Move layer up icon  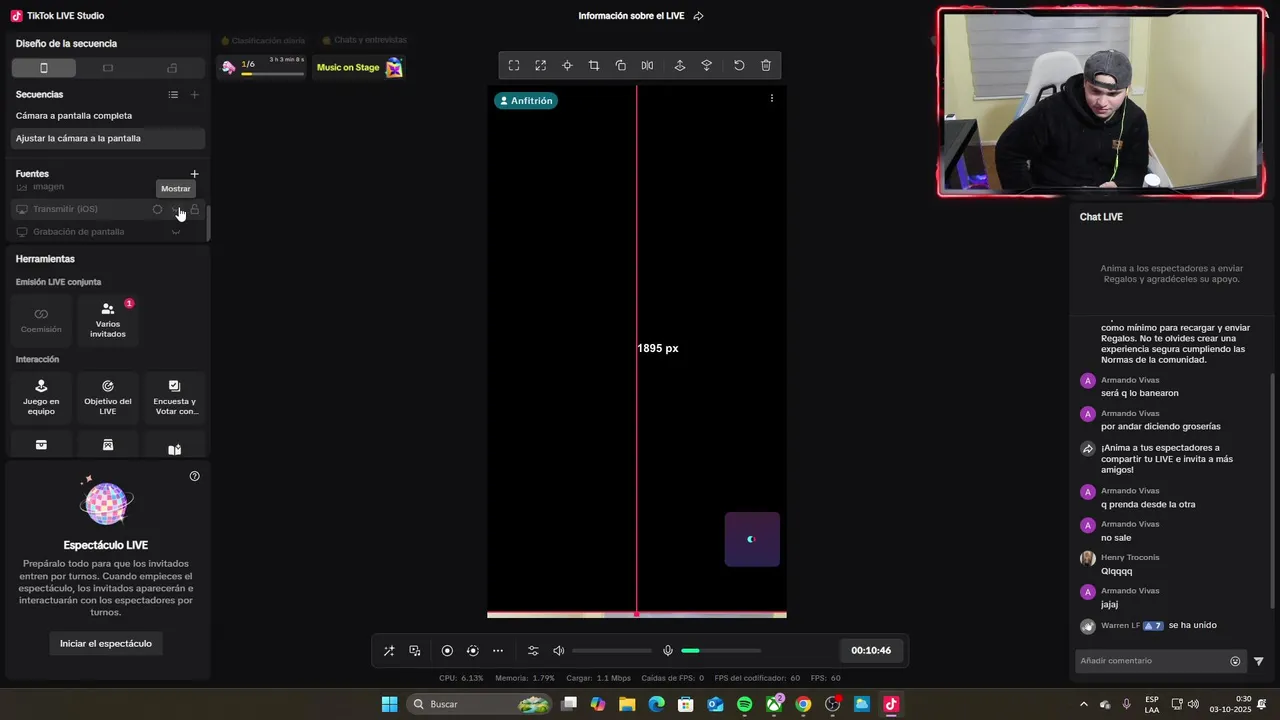point(680,66)
